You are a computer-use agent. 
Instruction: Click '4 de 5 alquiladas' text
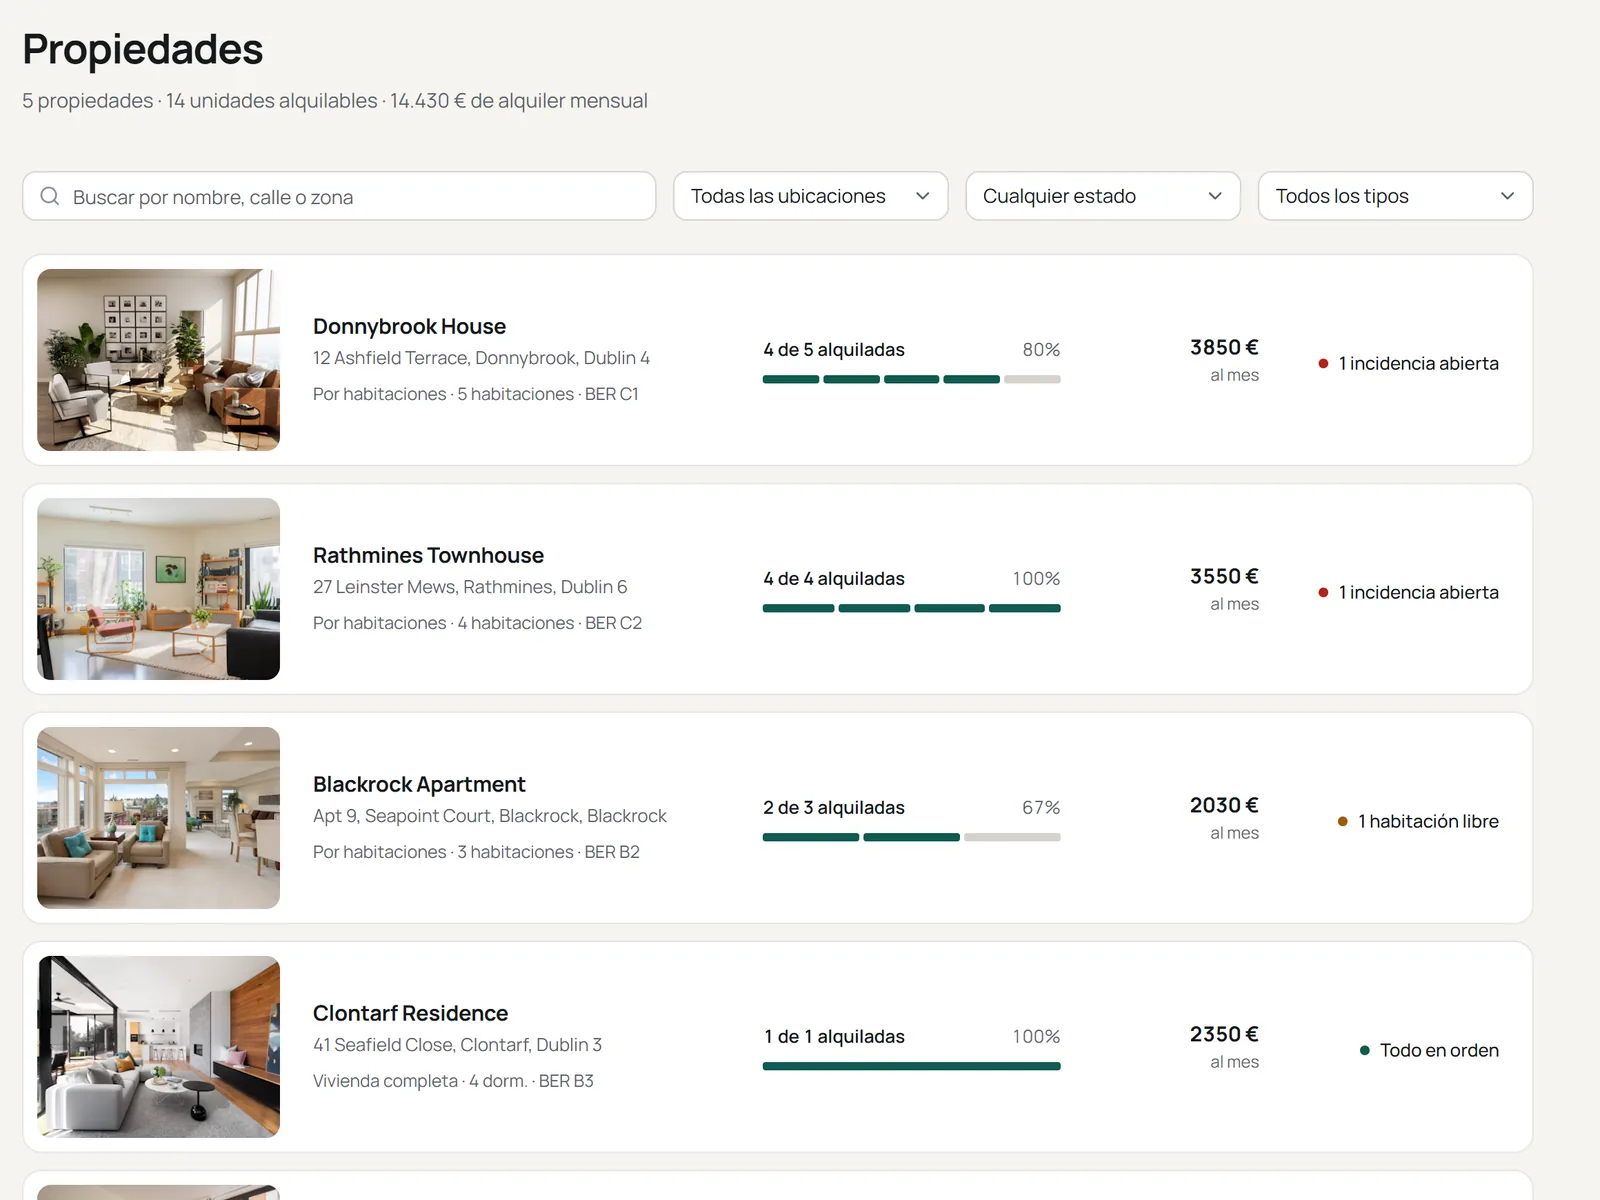pos(834,349)
